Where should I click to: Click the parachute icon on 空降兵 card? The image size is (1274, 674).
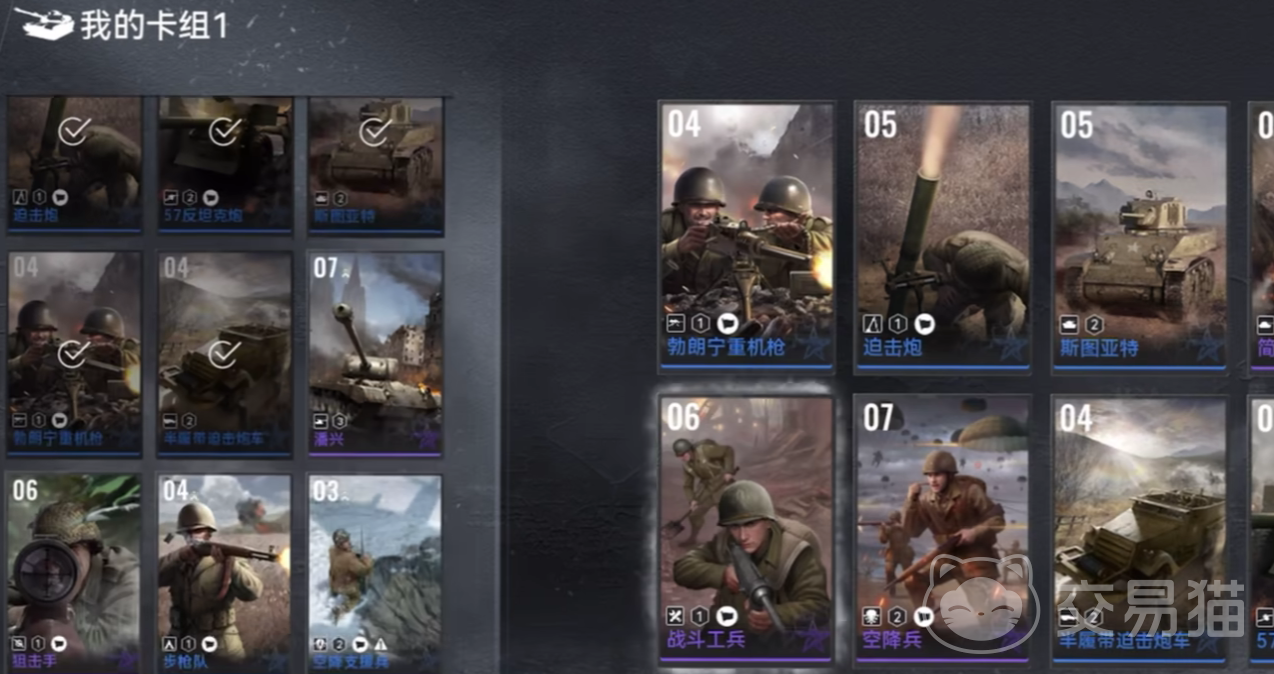click(x=872, y=616)
